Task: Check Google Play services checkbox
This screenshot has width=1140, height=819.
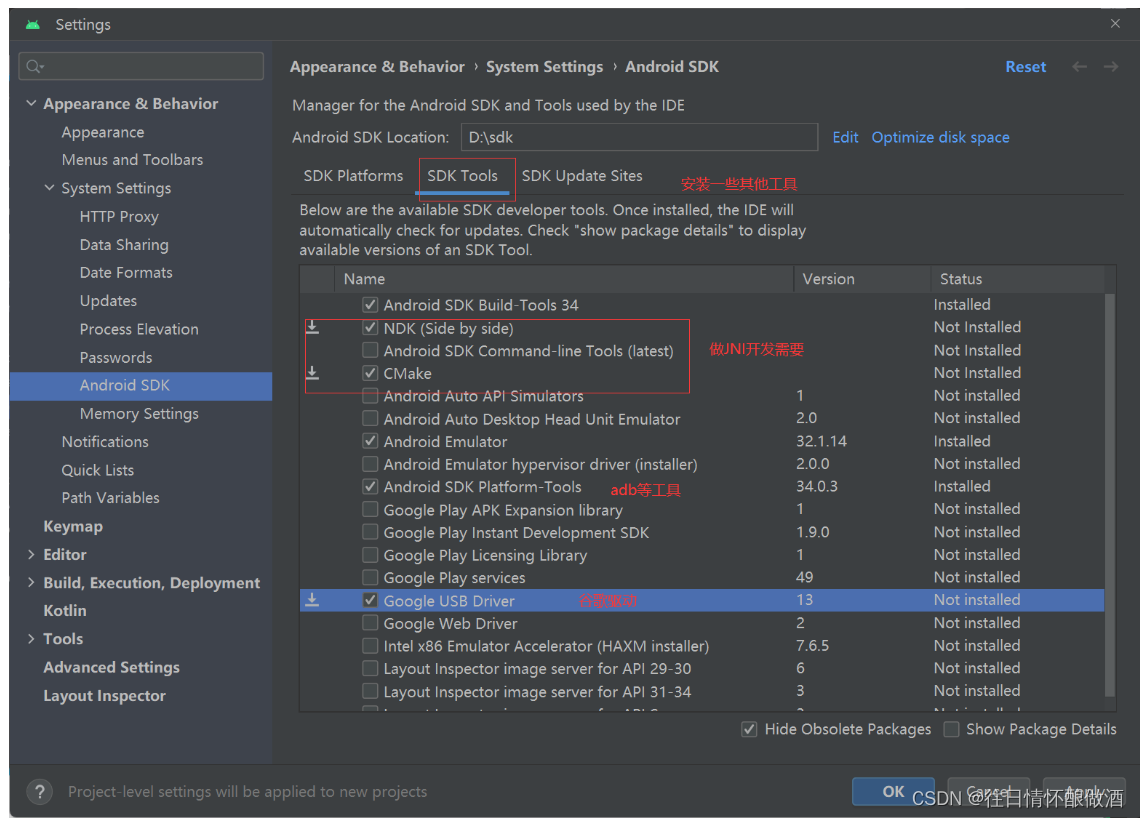Action: (370, 578)
